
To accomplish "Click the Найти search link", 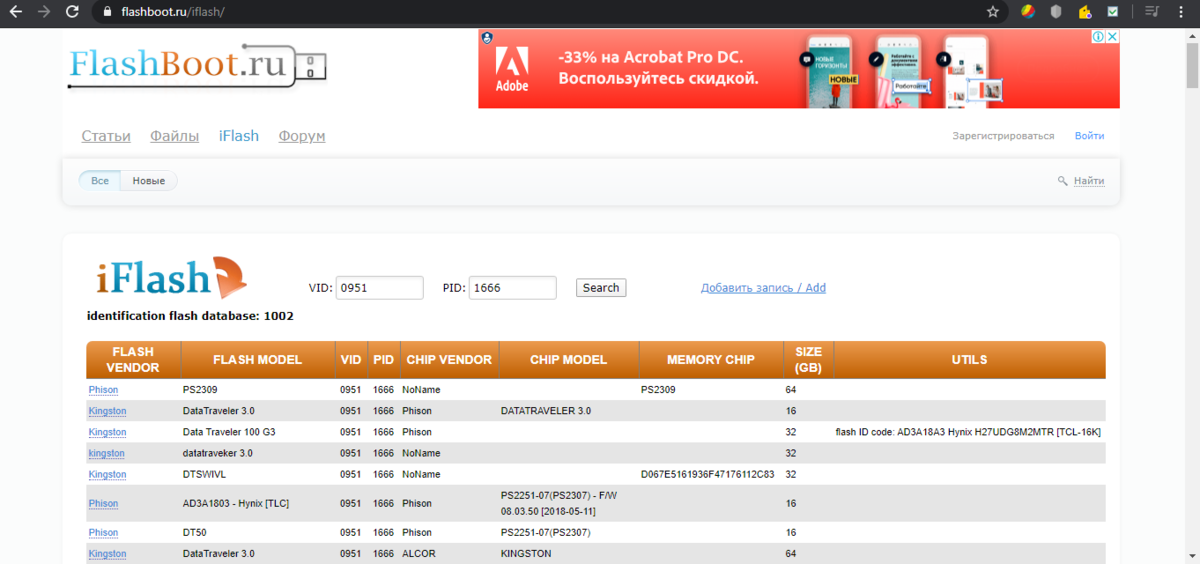I will click(1089, 181).
